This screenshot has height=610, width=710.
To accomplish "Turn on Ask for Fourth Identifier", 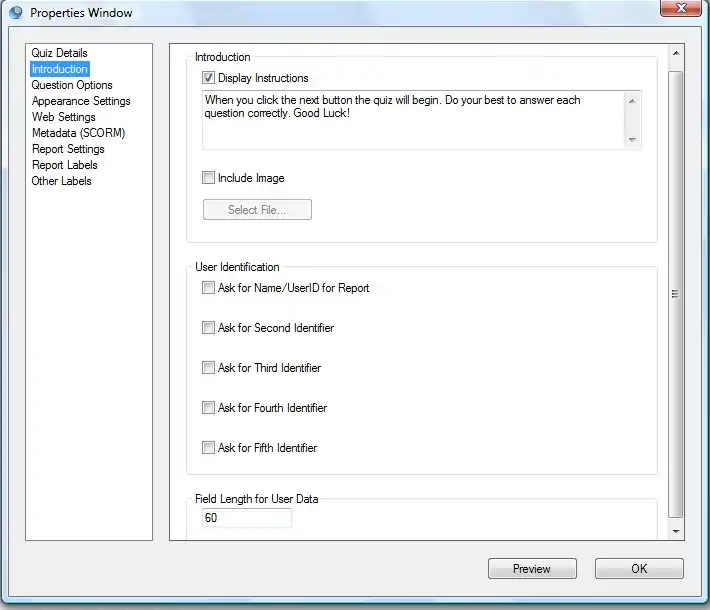I will point(209,408).
